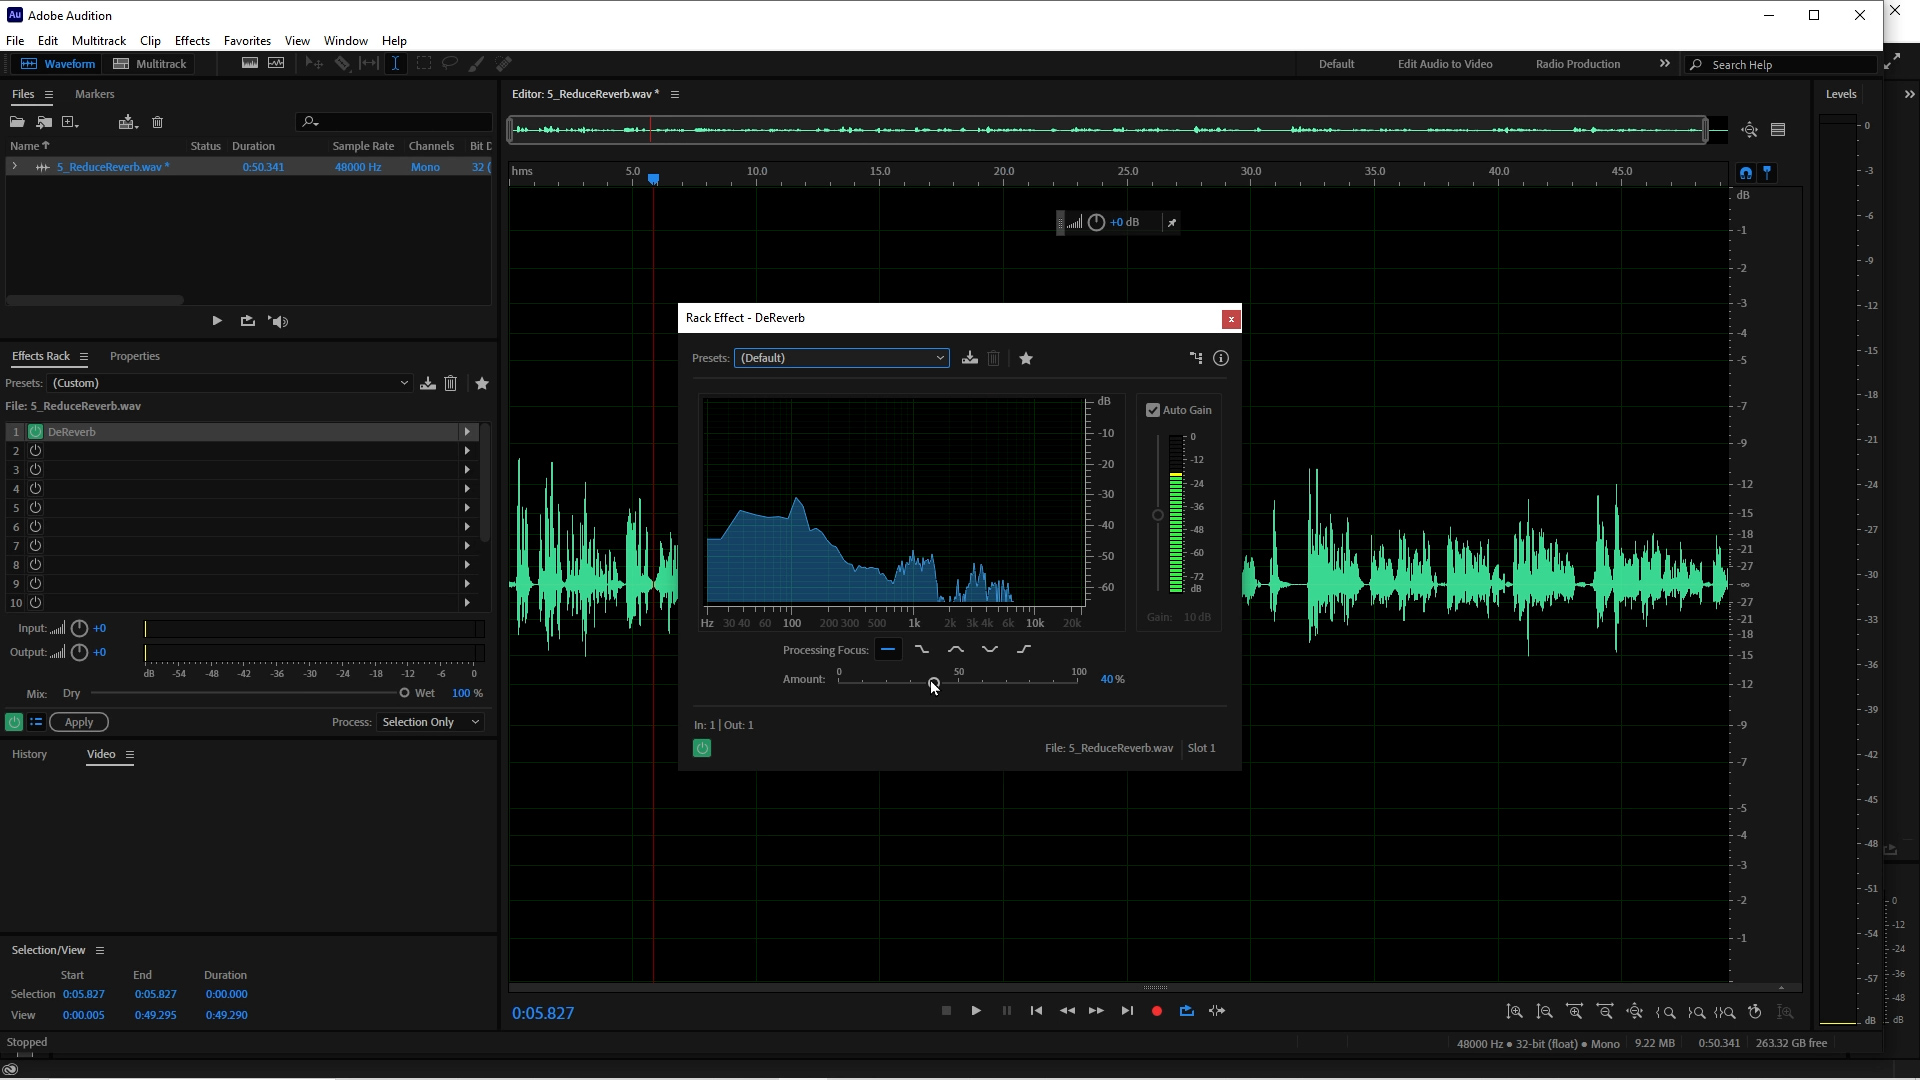Click the Record button in transport
This screenshot has height=1080, width=1920.
tap(1157, 1011)
